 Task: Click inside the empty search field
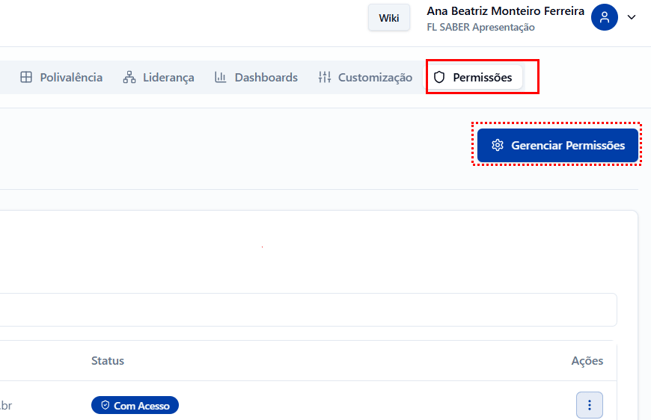coord(300,309)
